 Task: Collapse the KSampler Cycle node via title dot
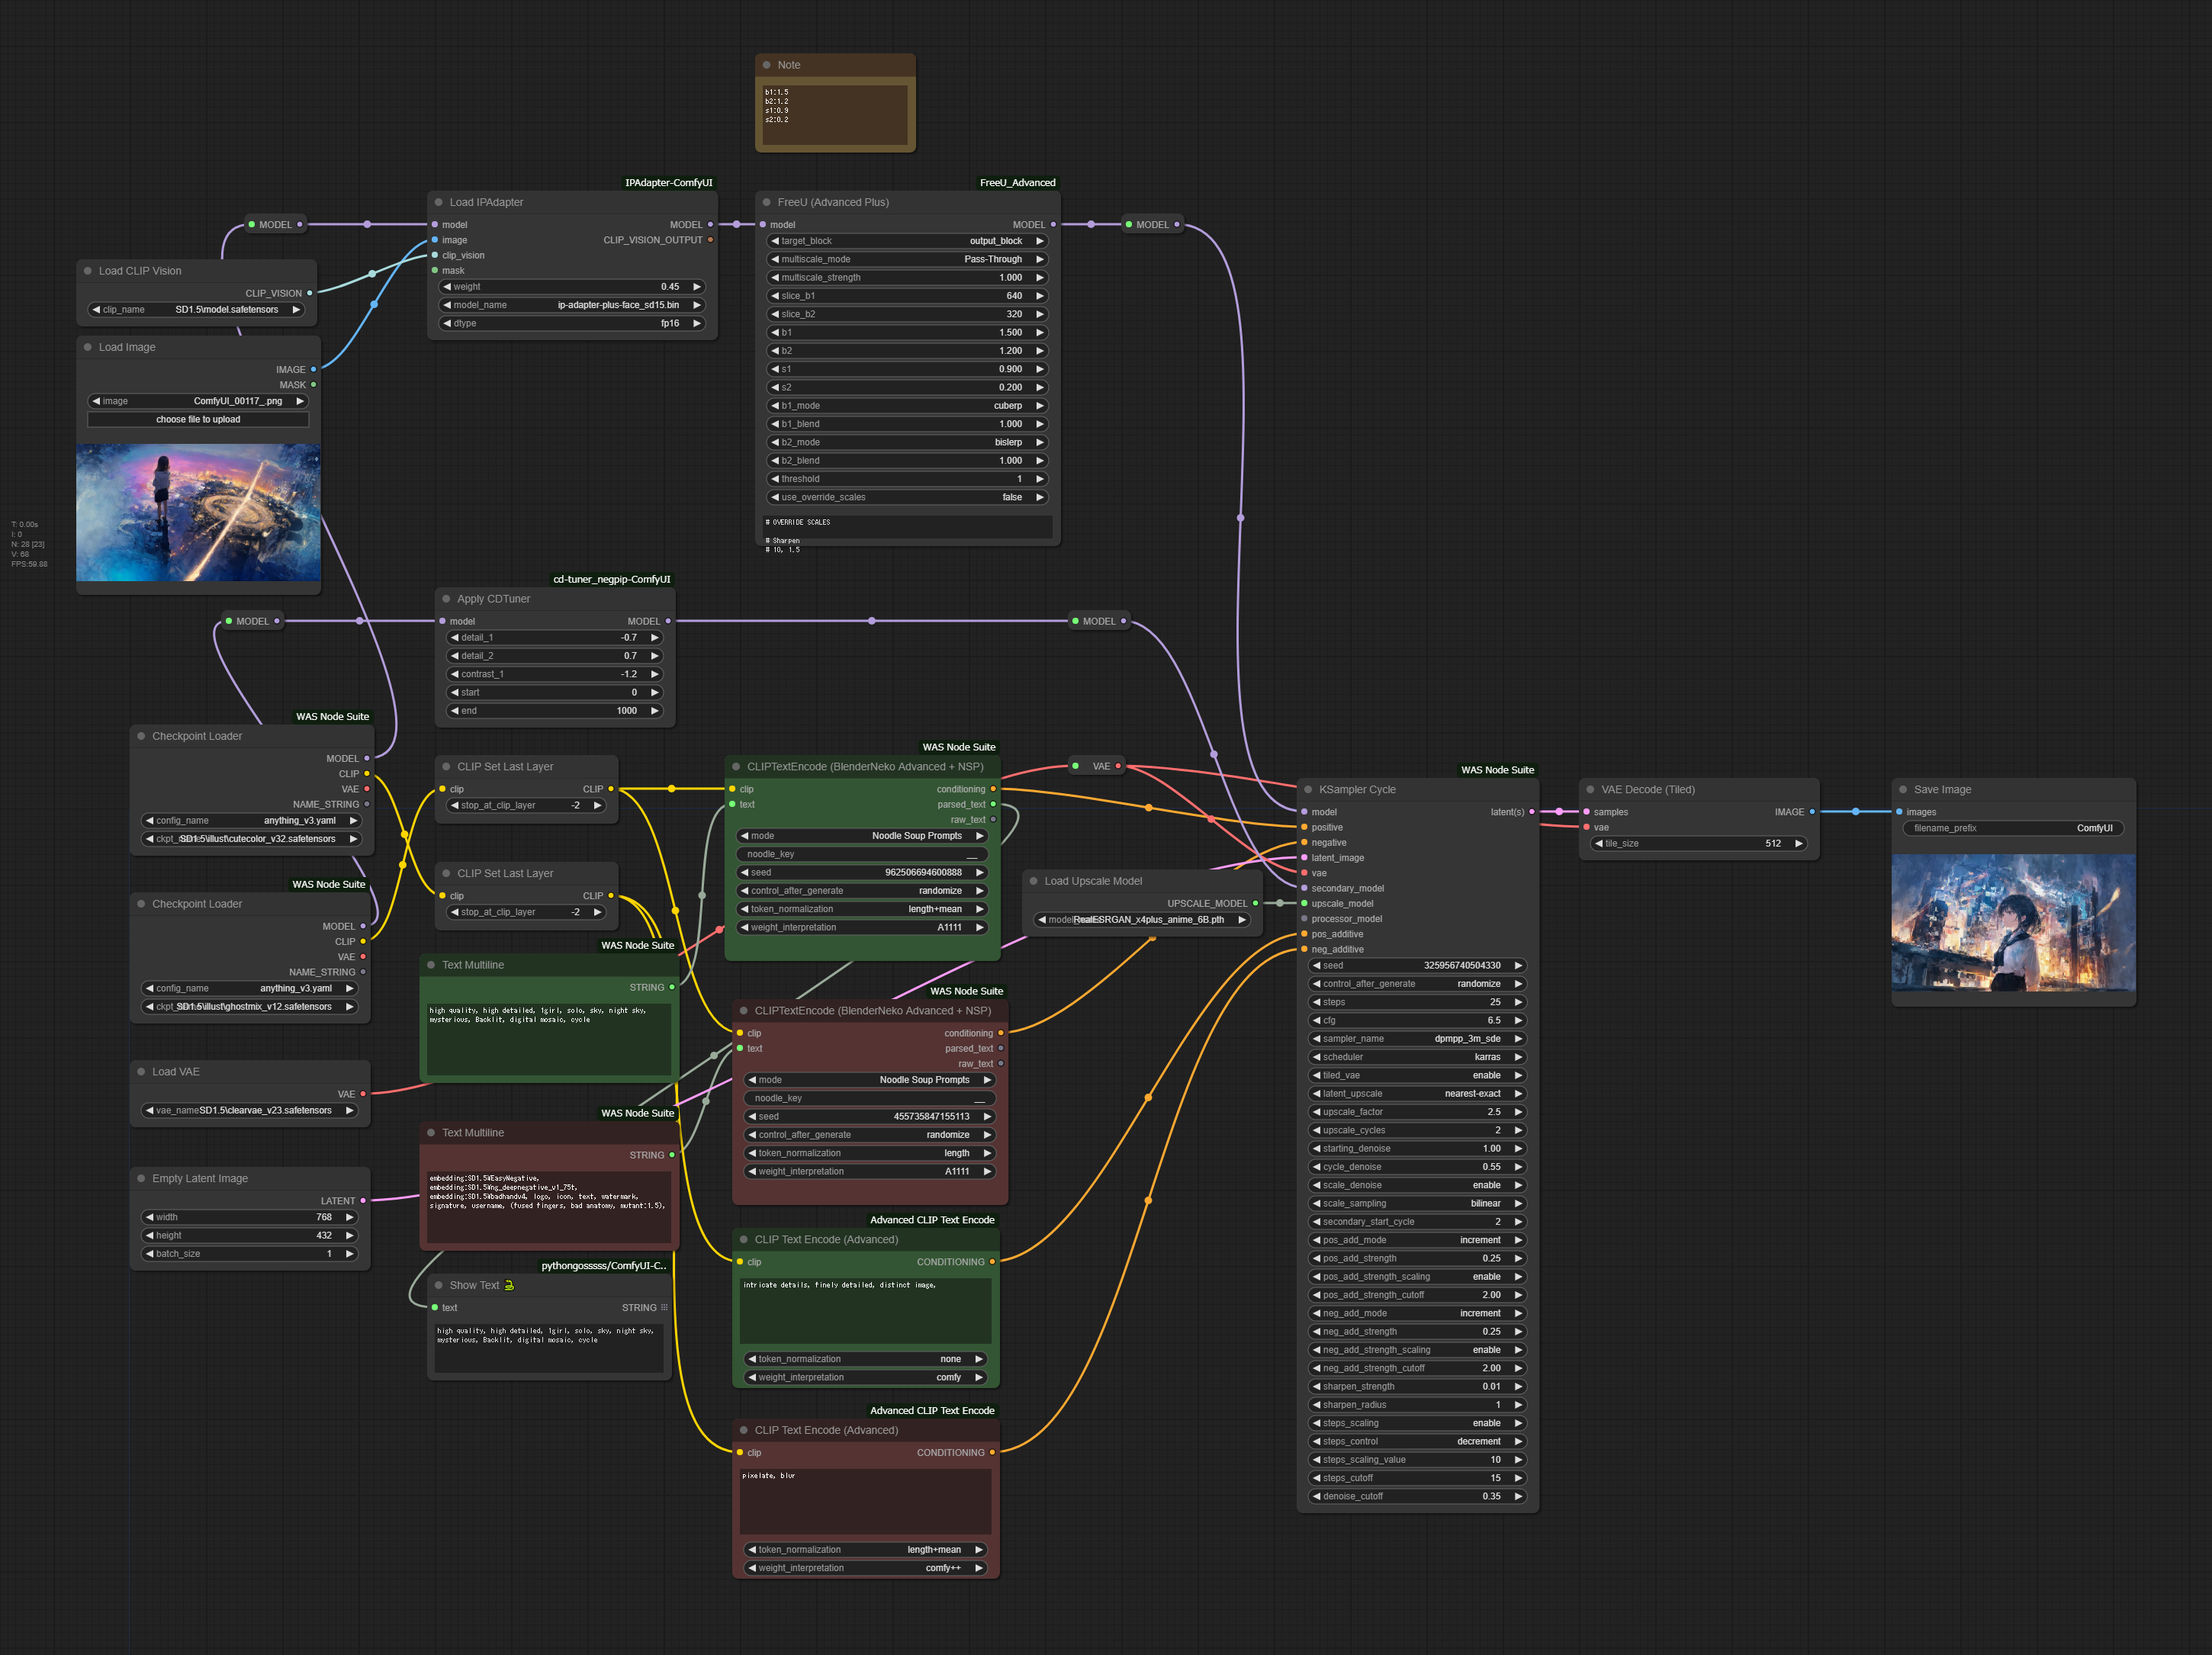pos(1308,790)
